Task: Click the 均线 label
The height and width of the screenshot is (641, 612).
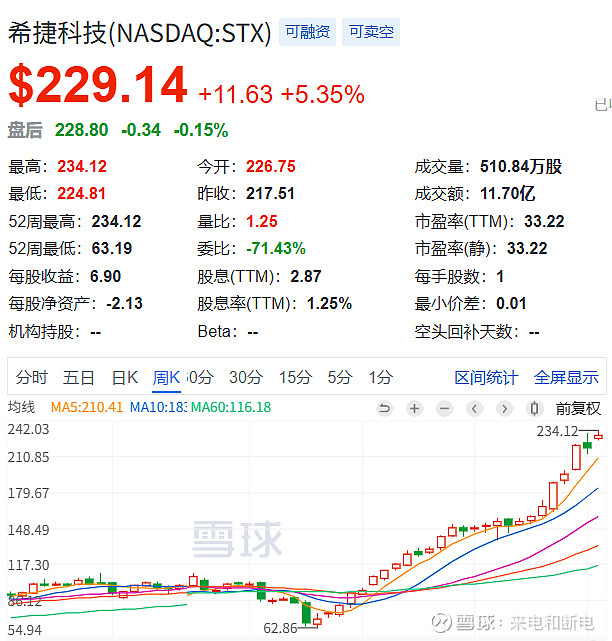Action: click(x=21, y=407)
